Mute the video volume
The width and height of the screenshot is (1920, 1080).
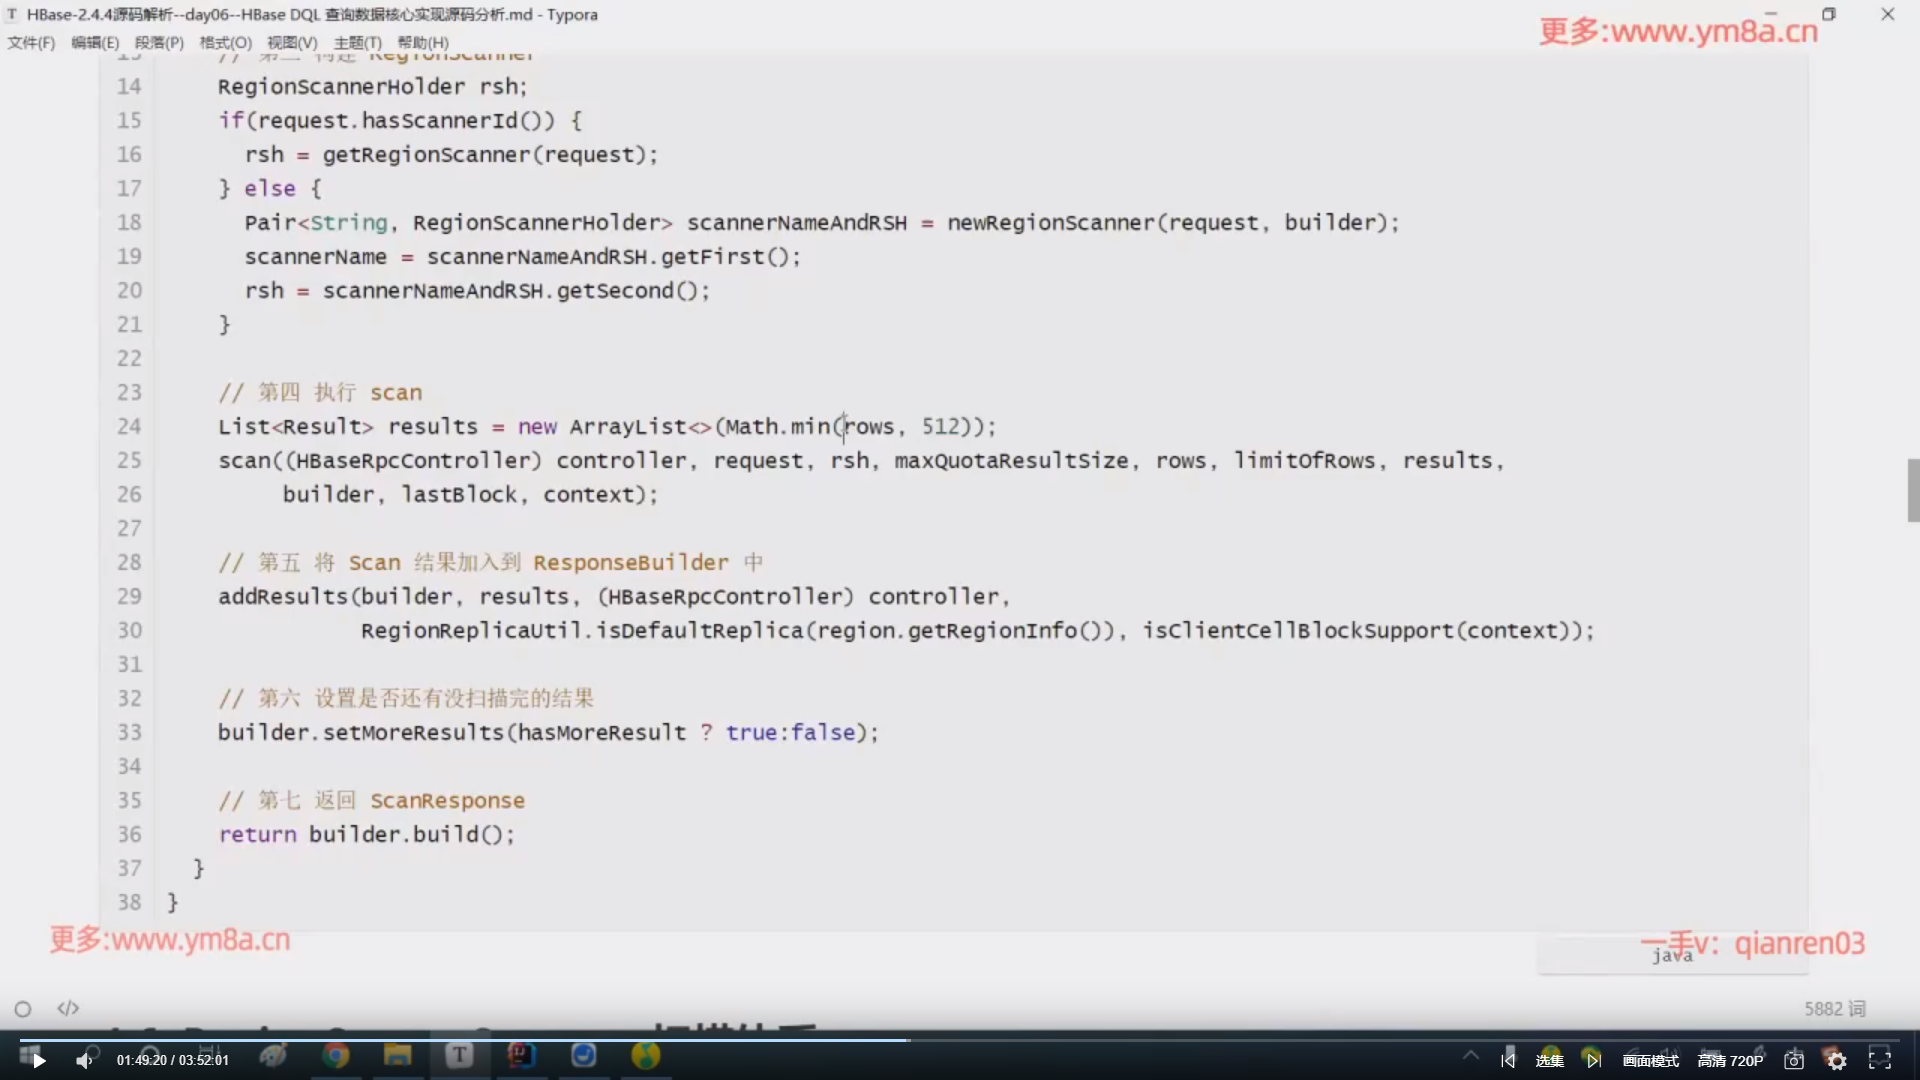point(85,1060)
